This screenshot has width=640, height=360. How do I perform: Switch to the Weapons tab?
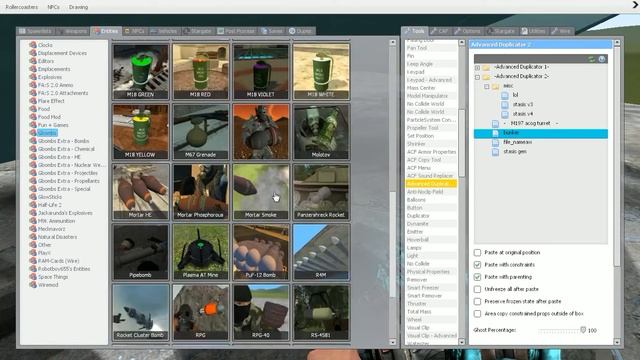[72, 31]
